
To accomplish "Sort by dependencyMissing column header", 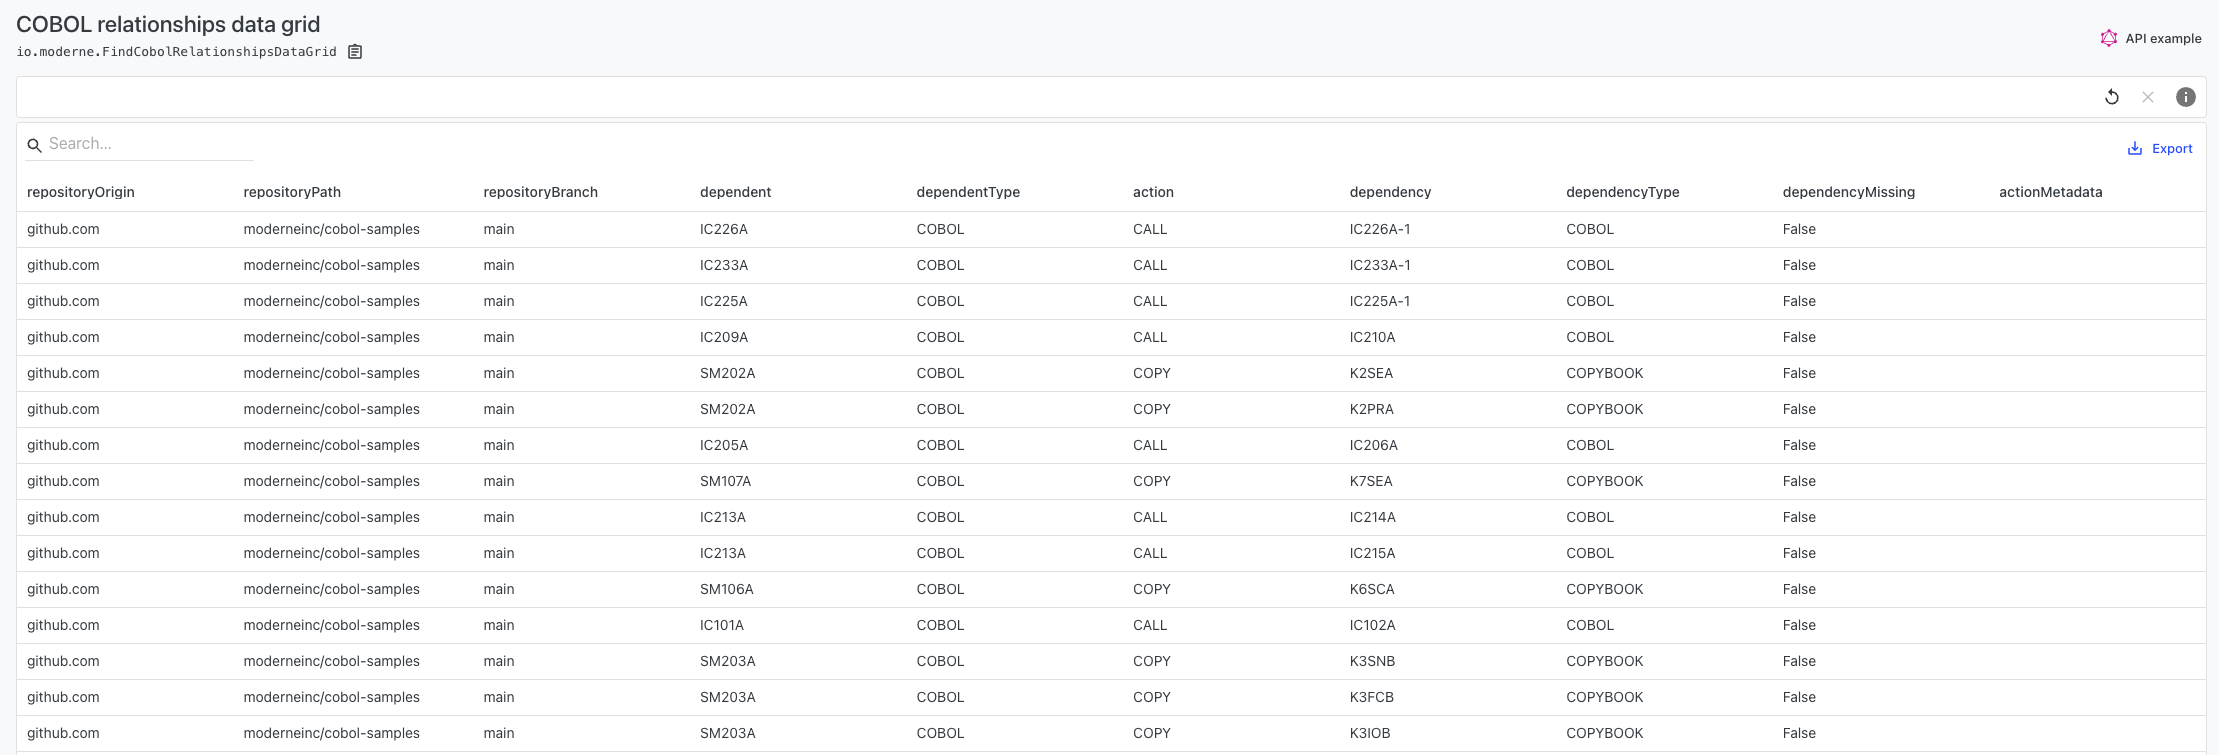I will (x=1848, y=192).
